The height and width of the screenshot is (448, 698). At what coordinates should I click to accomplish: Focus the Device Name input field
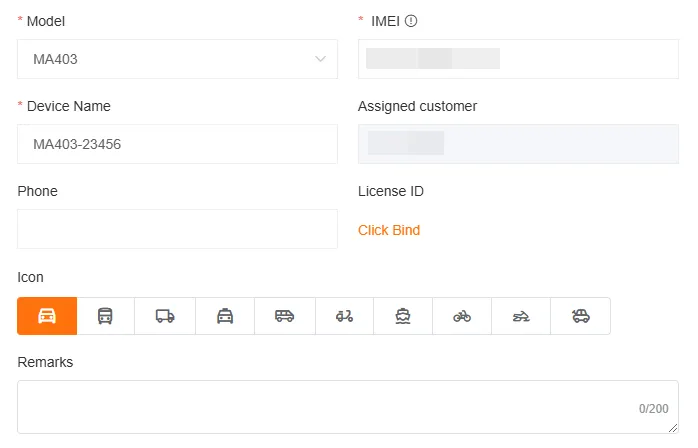177,144
